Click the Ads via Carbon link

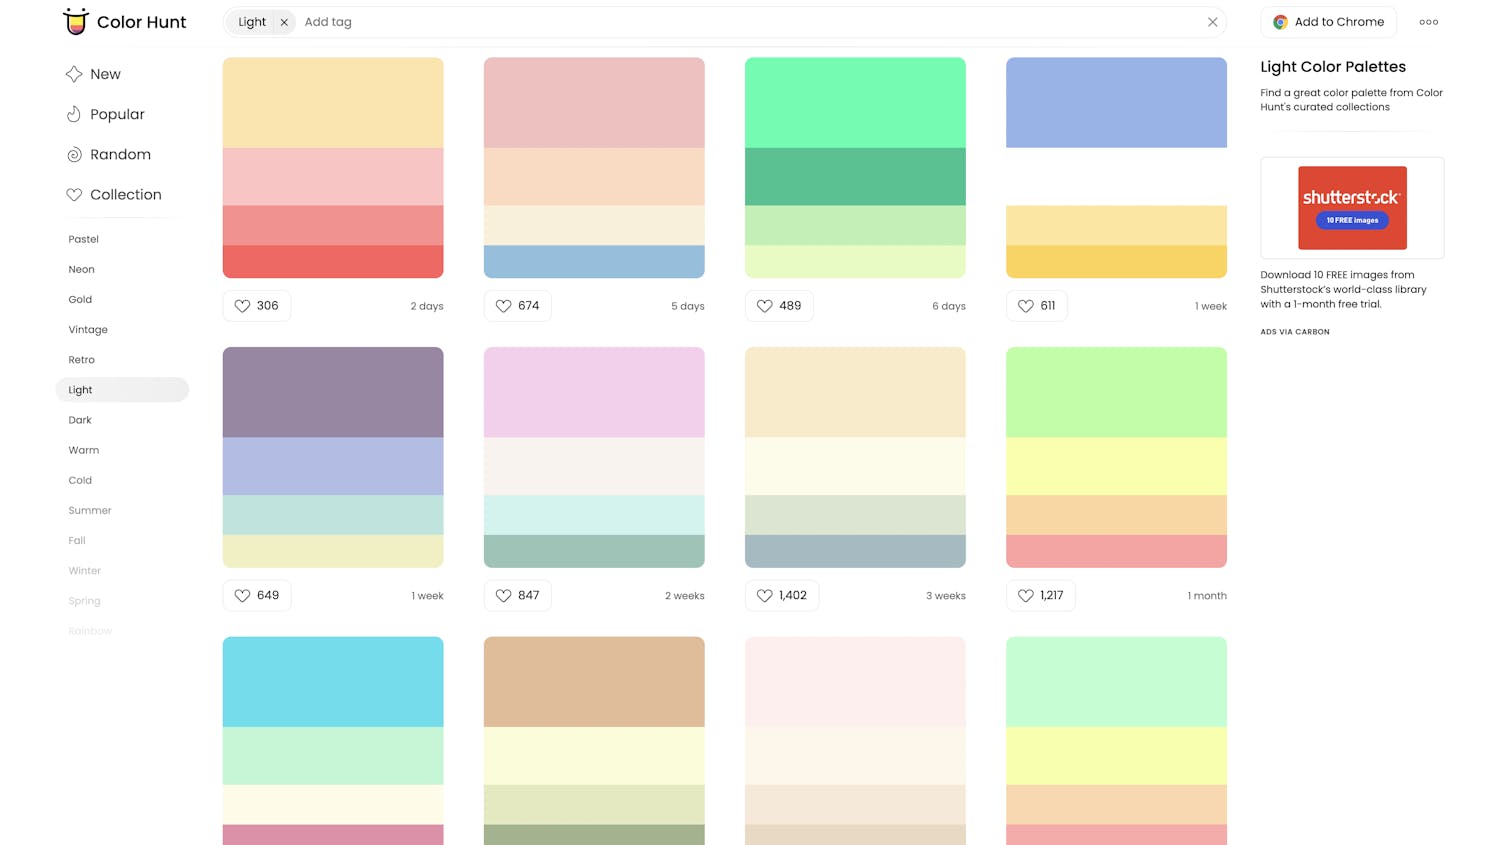(1294, 332)
